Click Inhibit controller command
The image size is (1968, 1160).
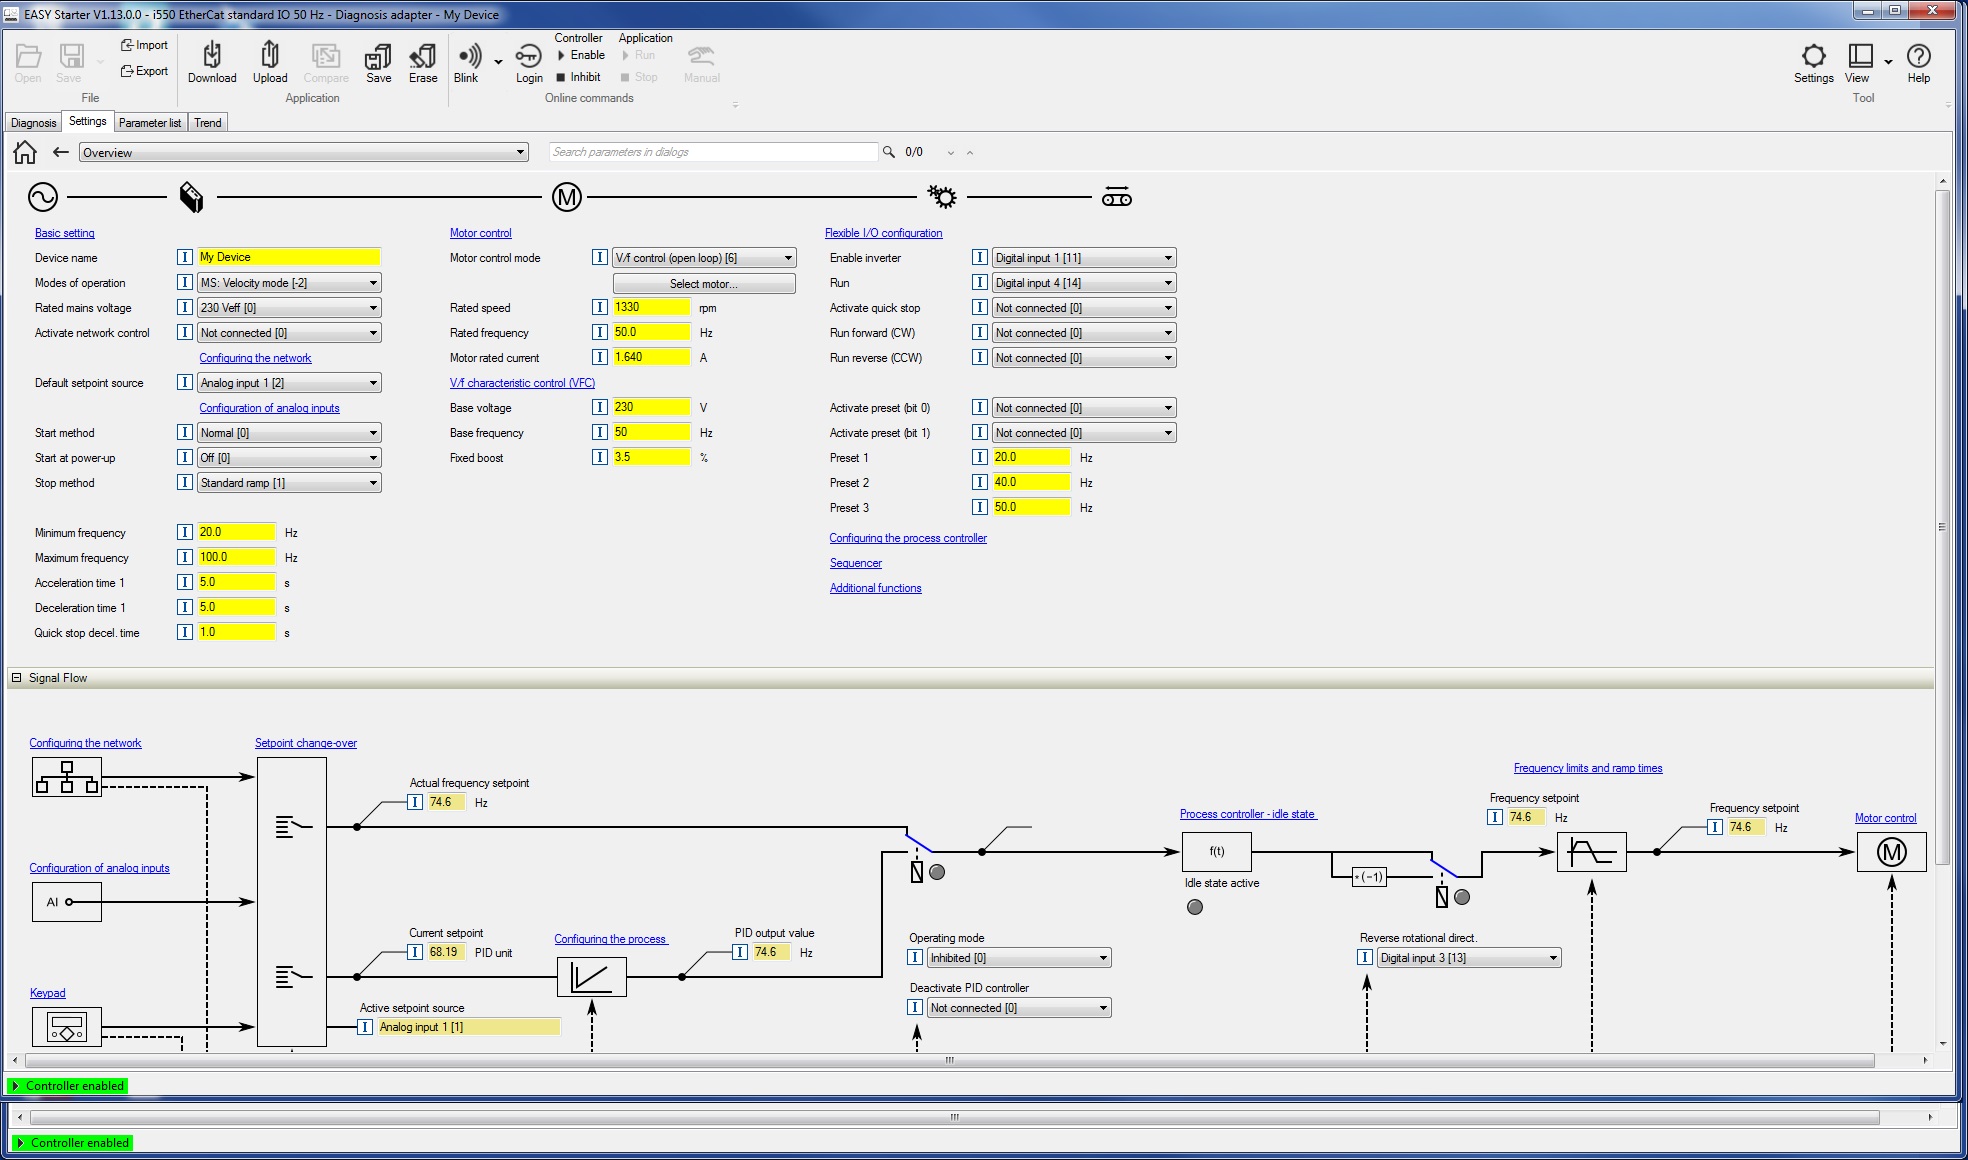(x=579, y=77)
